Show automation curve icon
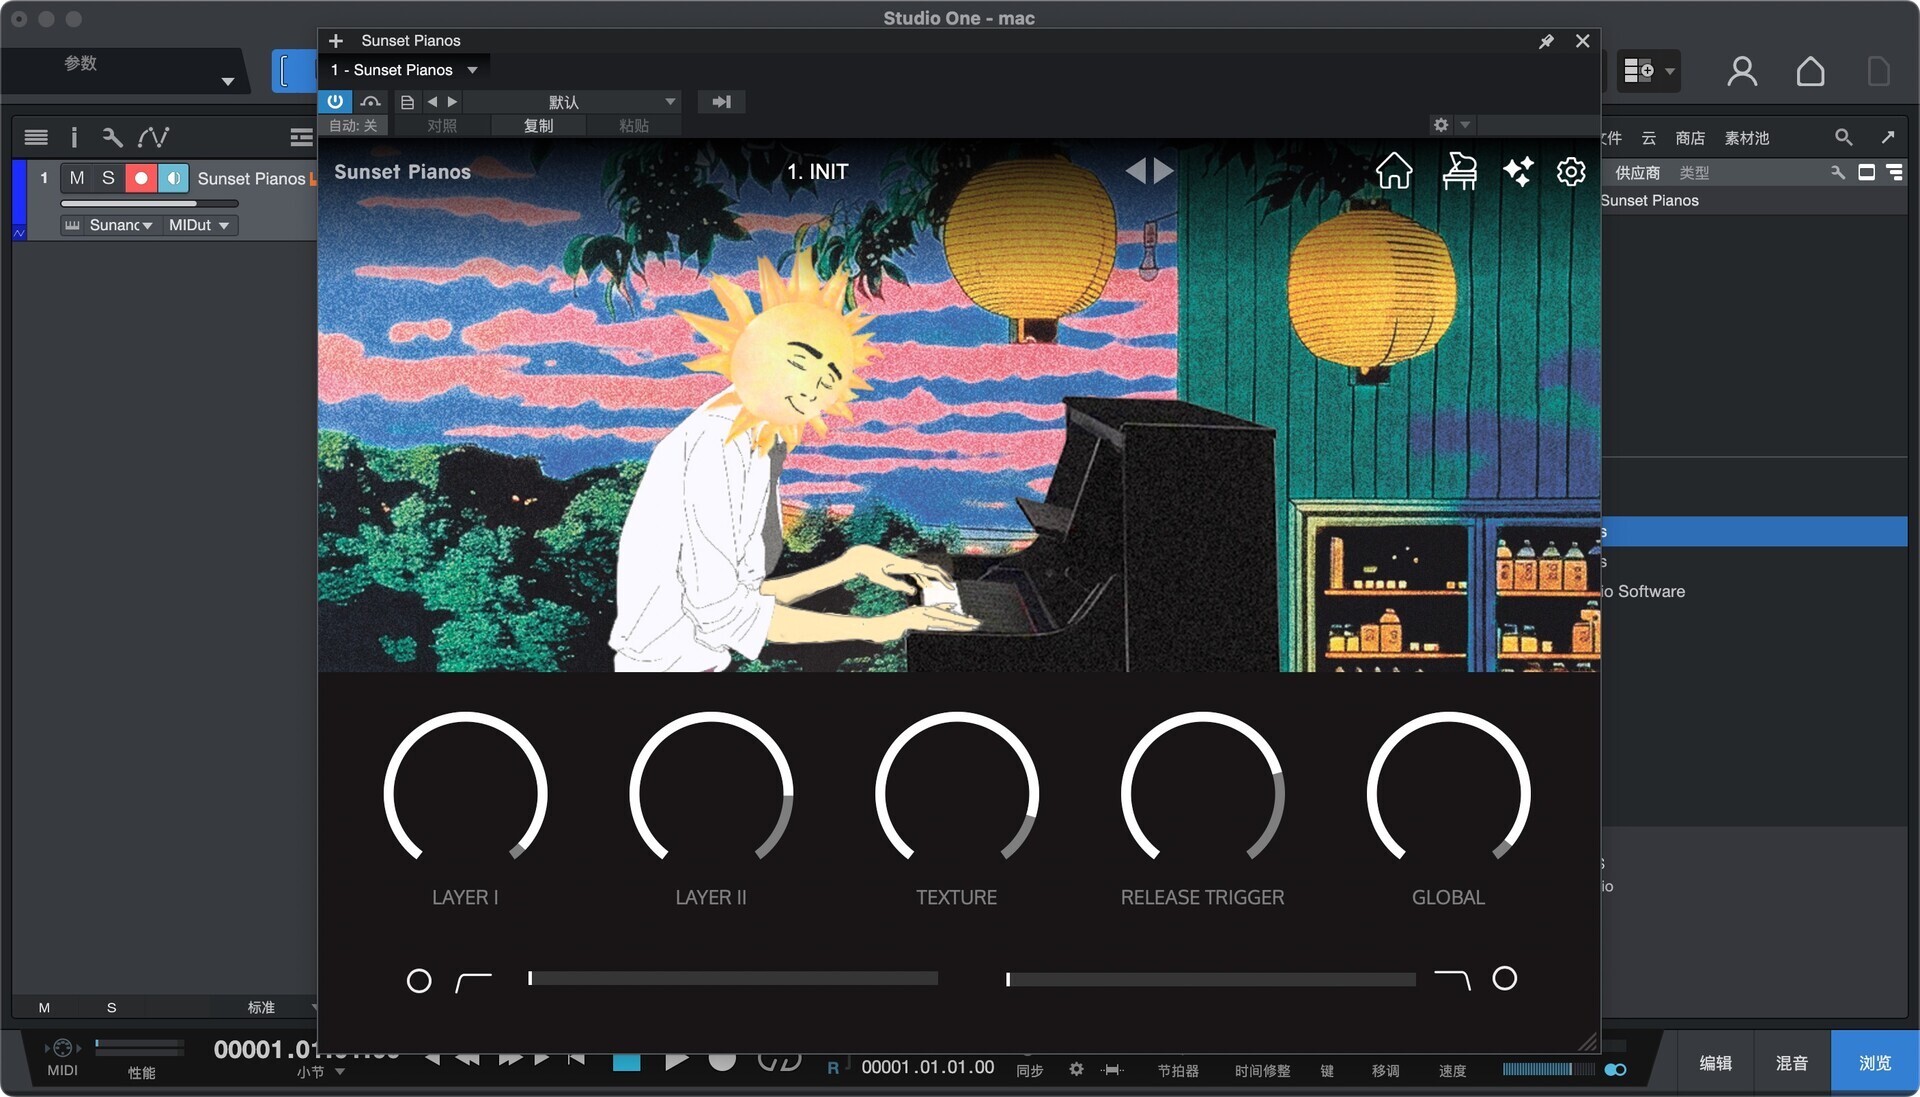This screenshot has width=1920, height=1097. click(154, 138)
